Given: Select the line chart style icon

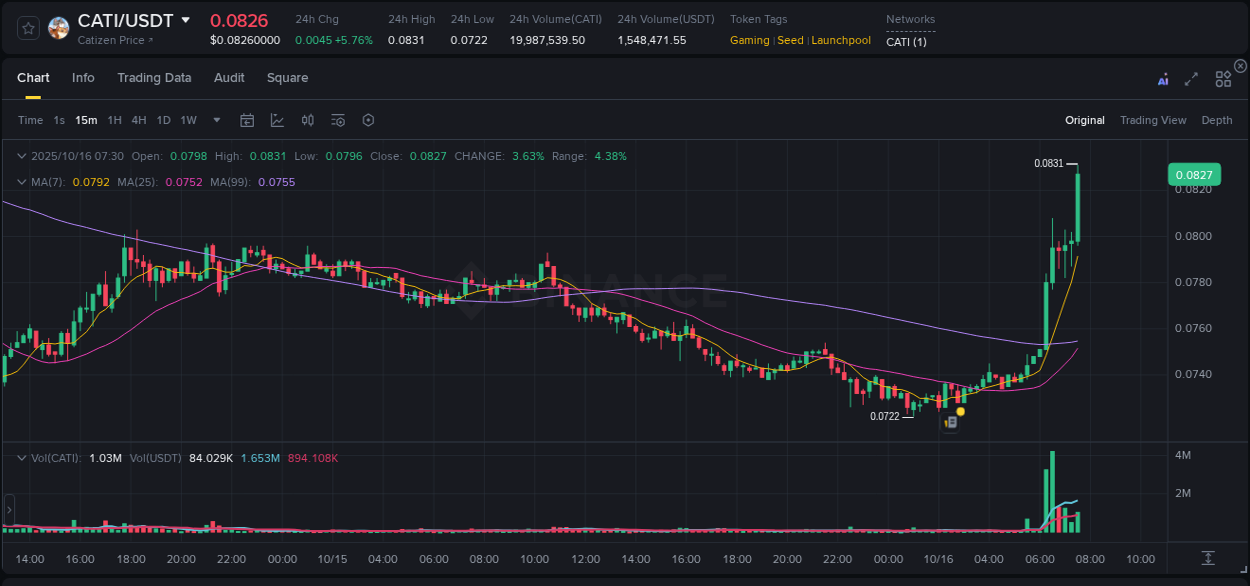Looking at the screenshot, I should coord(277,120).
